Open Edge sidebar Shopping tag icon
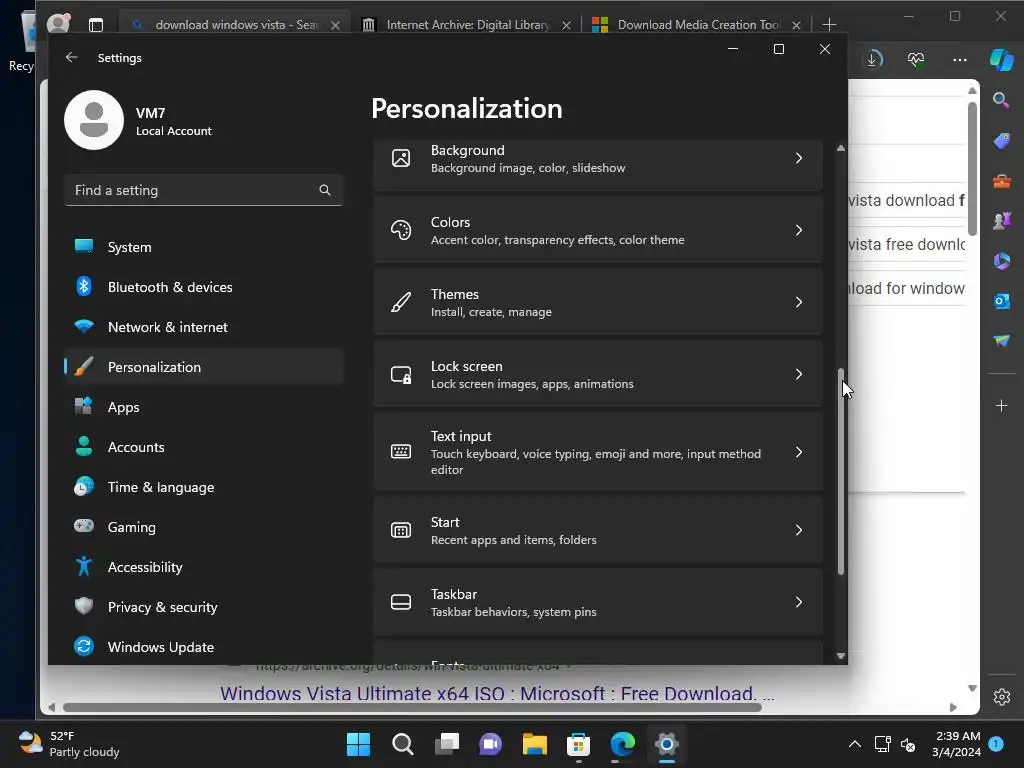 [1001, 140]
